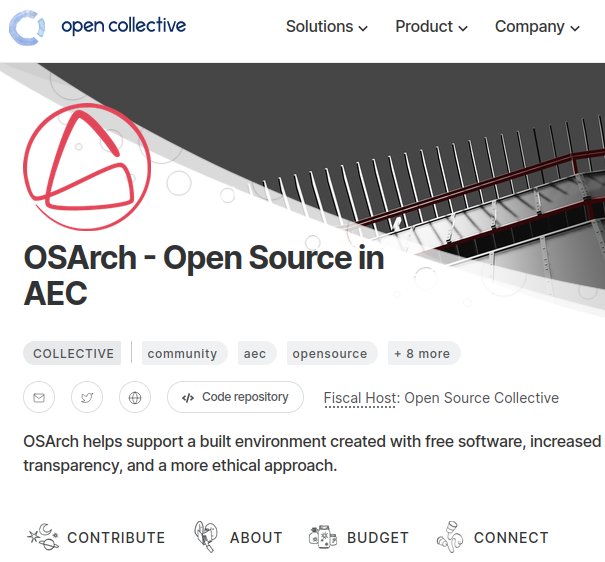Click the OSArch red circular avatar logo

(87, 167)
